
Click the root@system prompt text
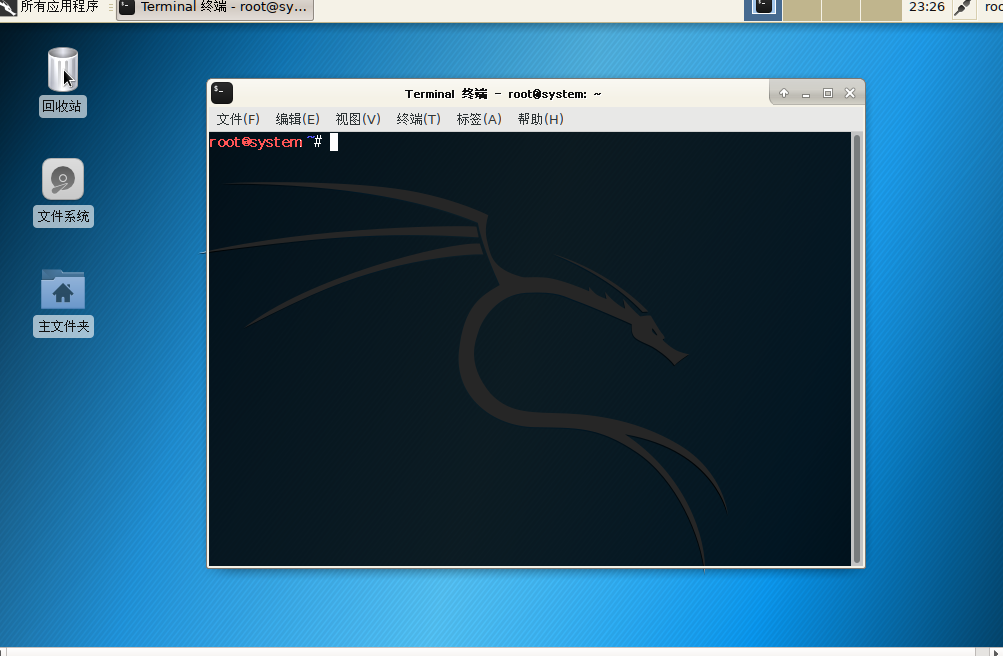[256, 142]
